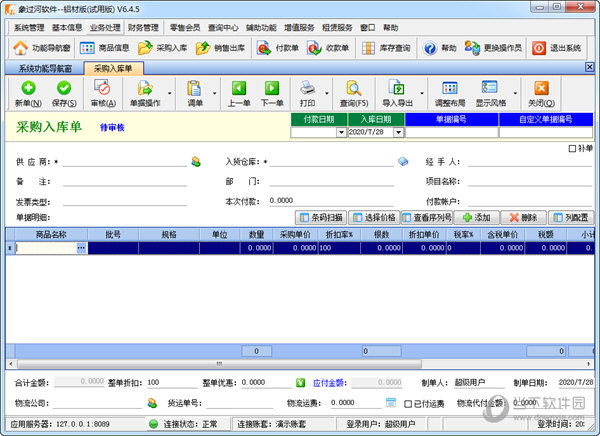Expand the 付款日期 date dropdown

click(x=341, y=132)
